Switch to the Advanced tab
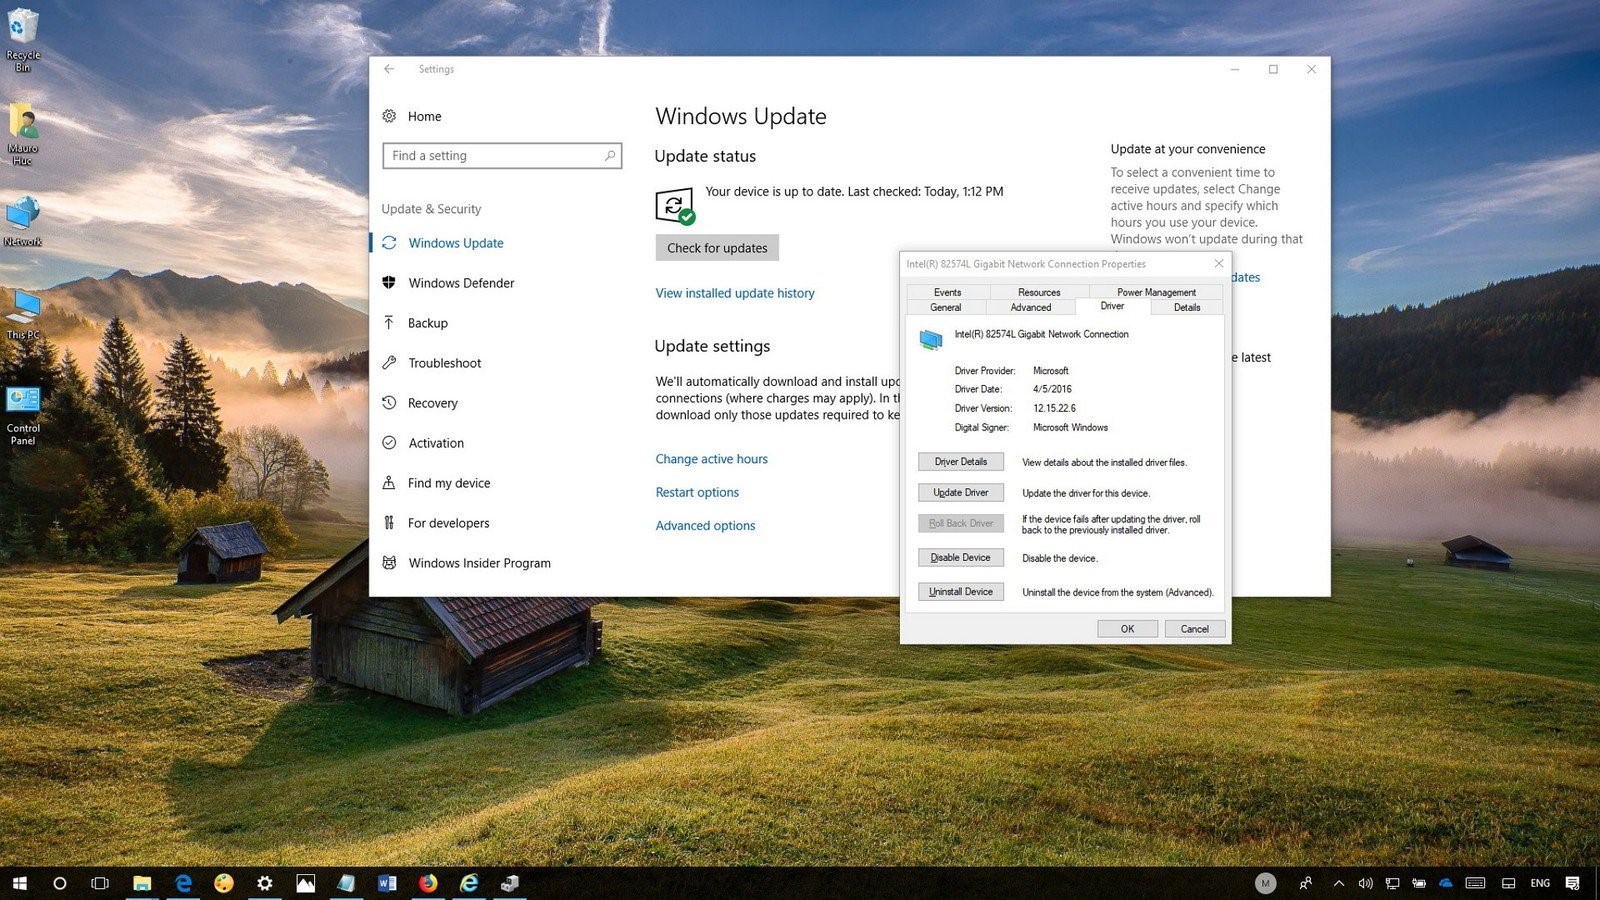The width and height of the screenshot is (1600, 900). 1030,307
